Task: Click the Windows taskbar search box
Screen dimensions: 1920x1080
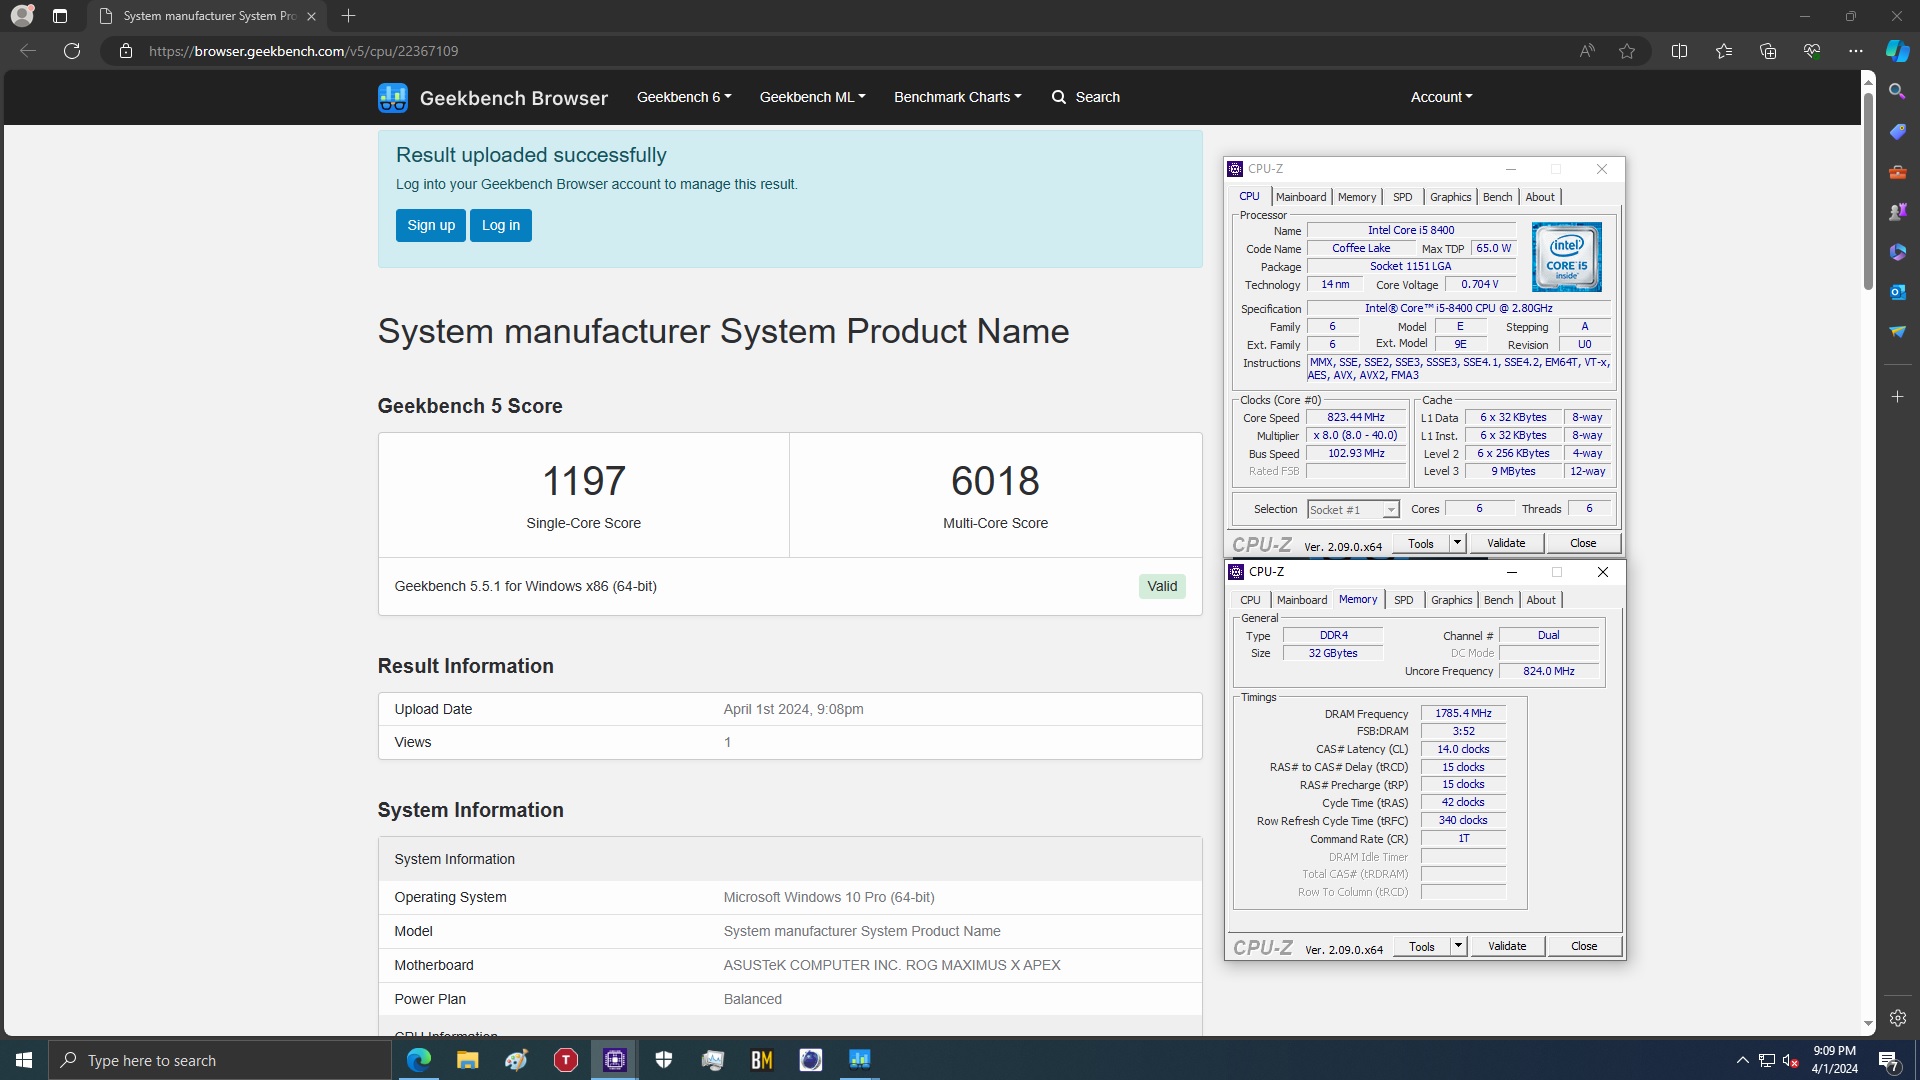Action: pyautogui.click(x=220, y=1060)
